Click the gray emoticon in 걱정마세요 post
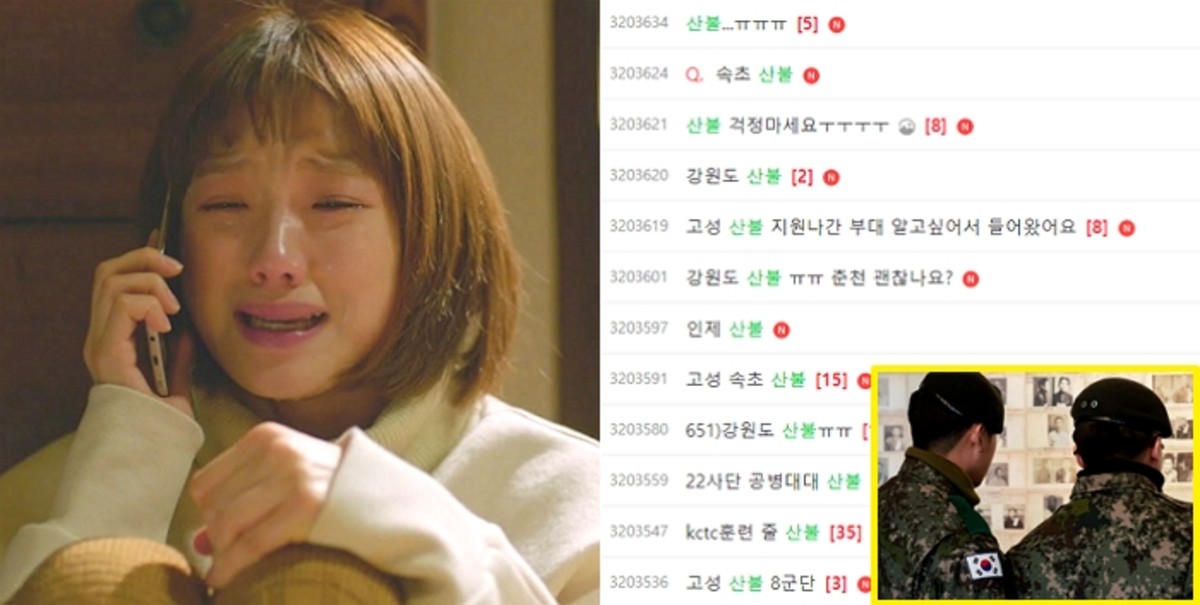 (906, 127)
